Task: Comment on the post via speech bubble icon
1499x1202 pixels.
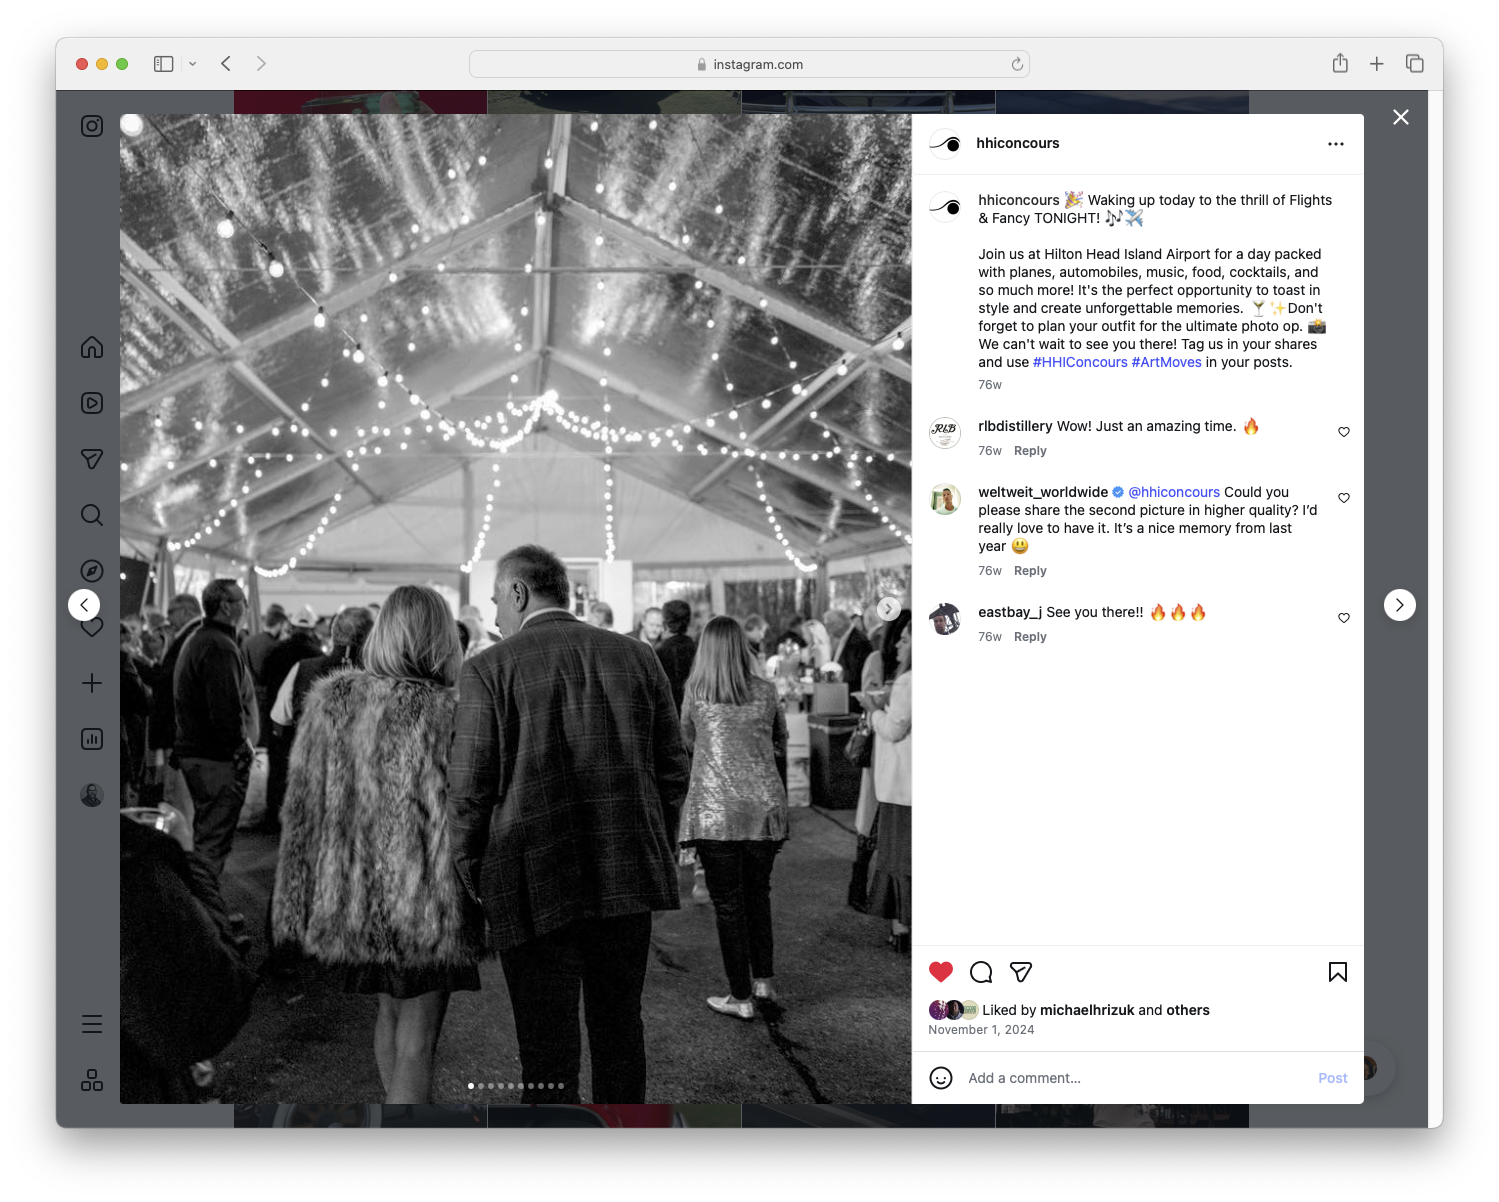Action: 980,971
